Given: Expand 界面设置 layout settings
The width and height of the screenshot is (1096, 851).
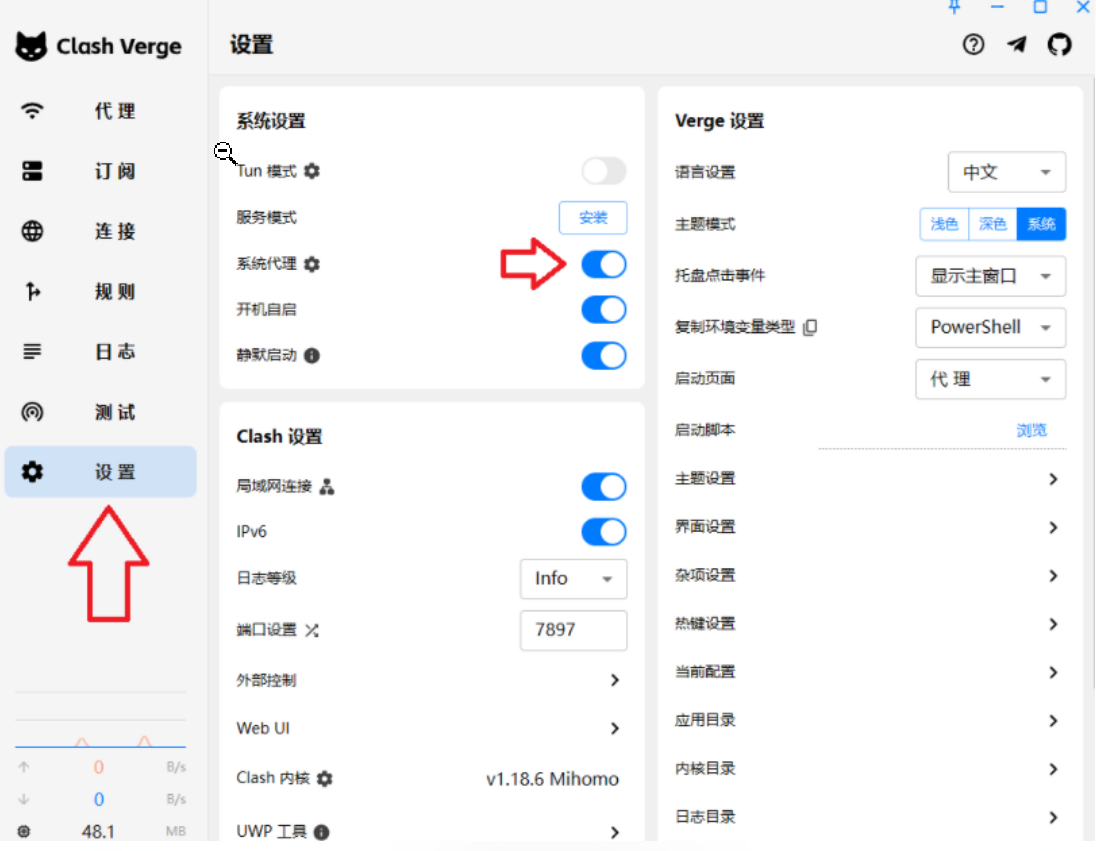Looking at the screenshot, I should pos(870,527).
